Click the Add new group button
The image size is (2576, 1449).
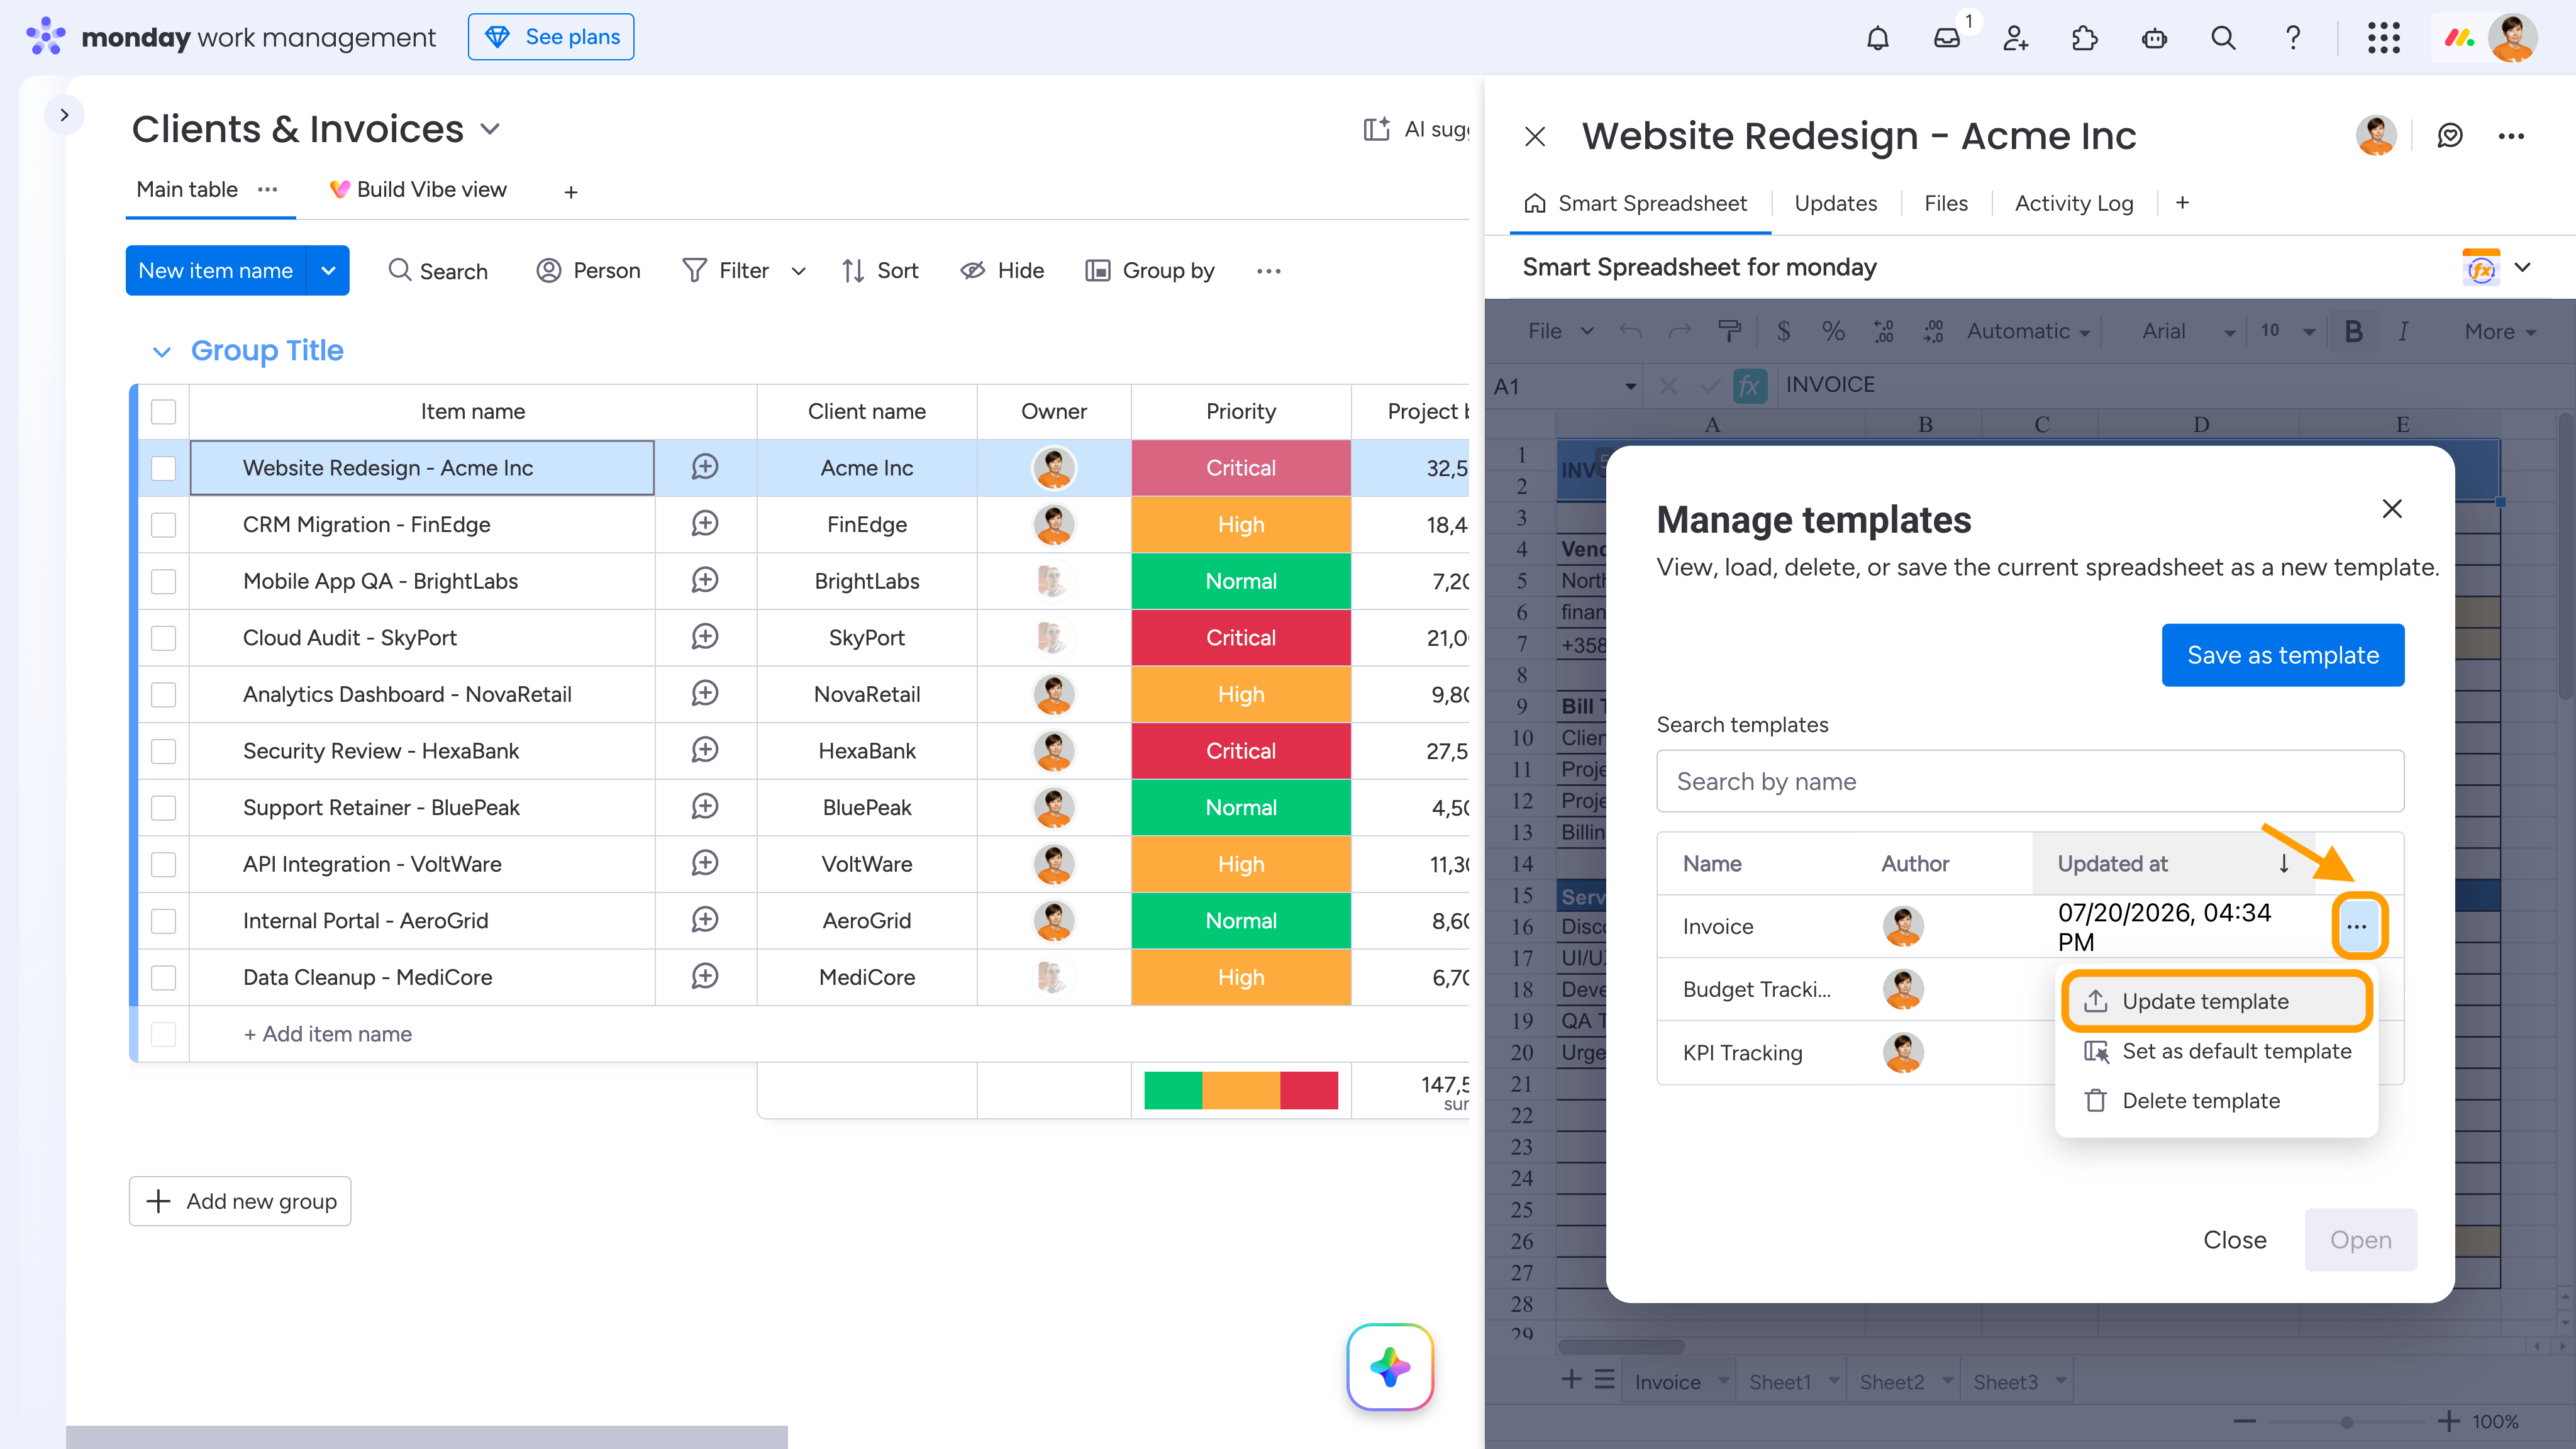point(240,1201)
